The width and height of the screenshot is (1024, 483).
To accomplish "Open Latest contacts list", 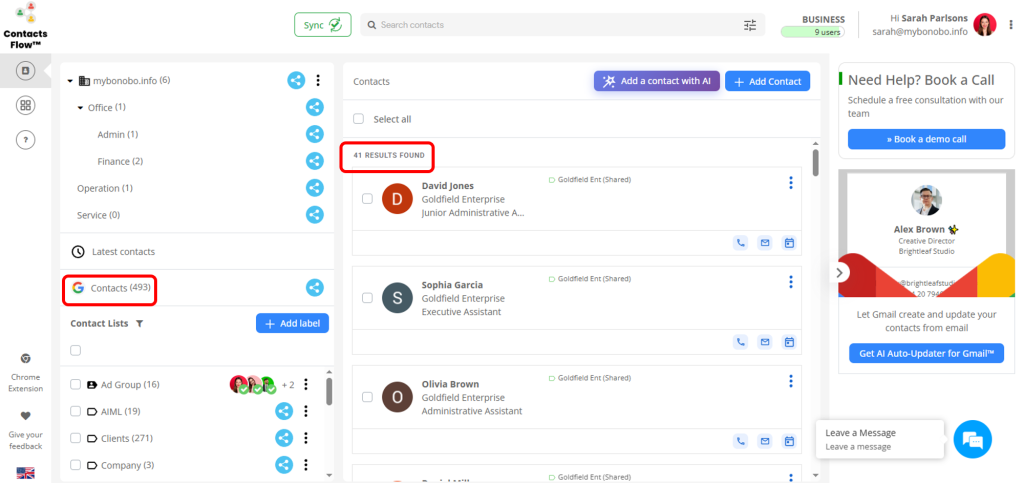I will (x=122, y=252).
